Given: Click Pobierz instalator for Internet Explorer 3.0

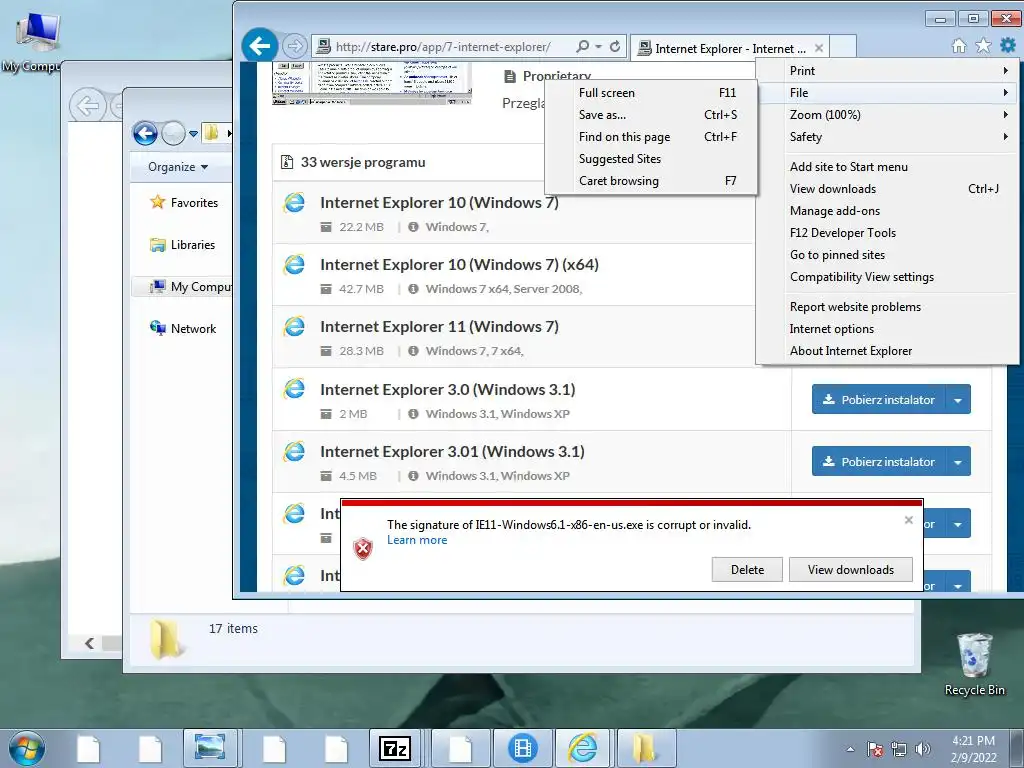Looking at the screenshot, I should click(x=878, y=400).
